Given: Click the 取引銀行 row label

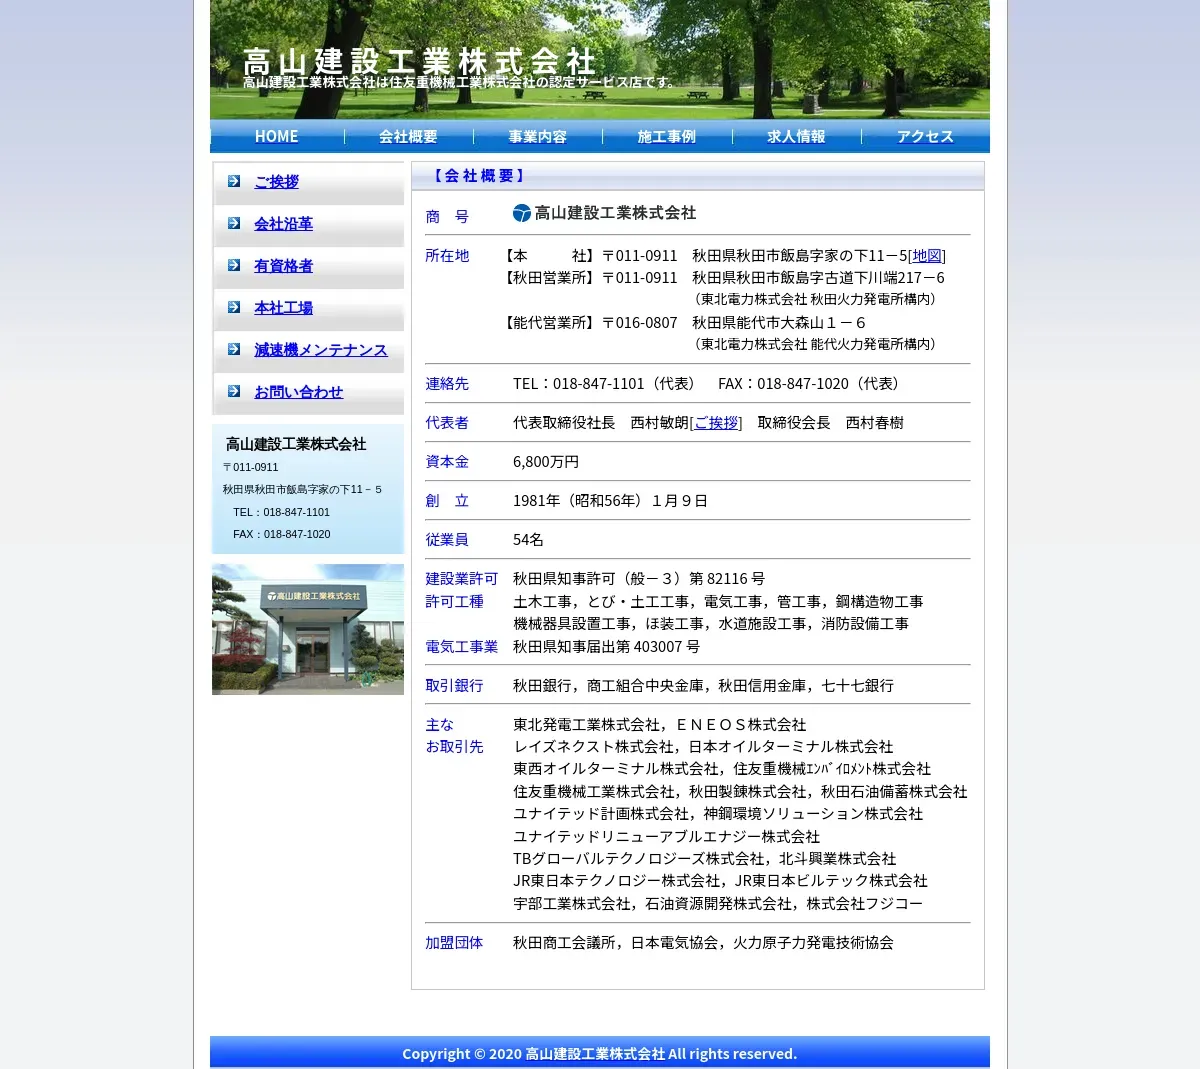Looking at the screenshot, I should coord(454,685).
